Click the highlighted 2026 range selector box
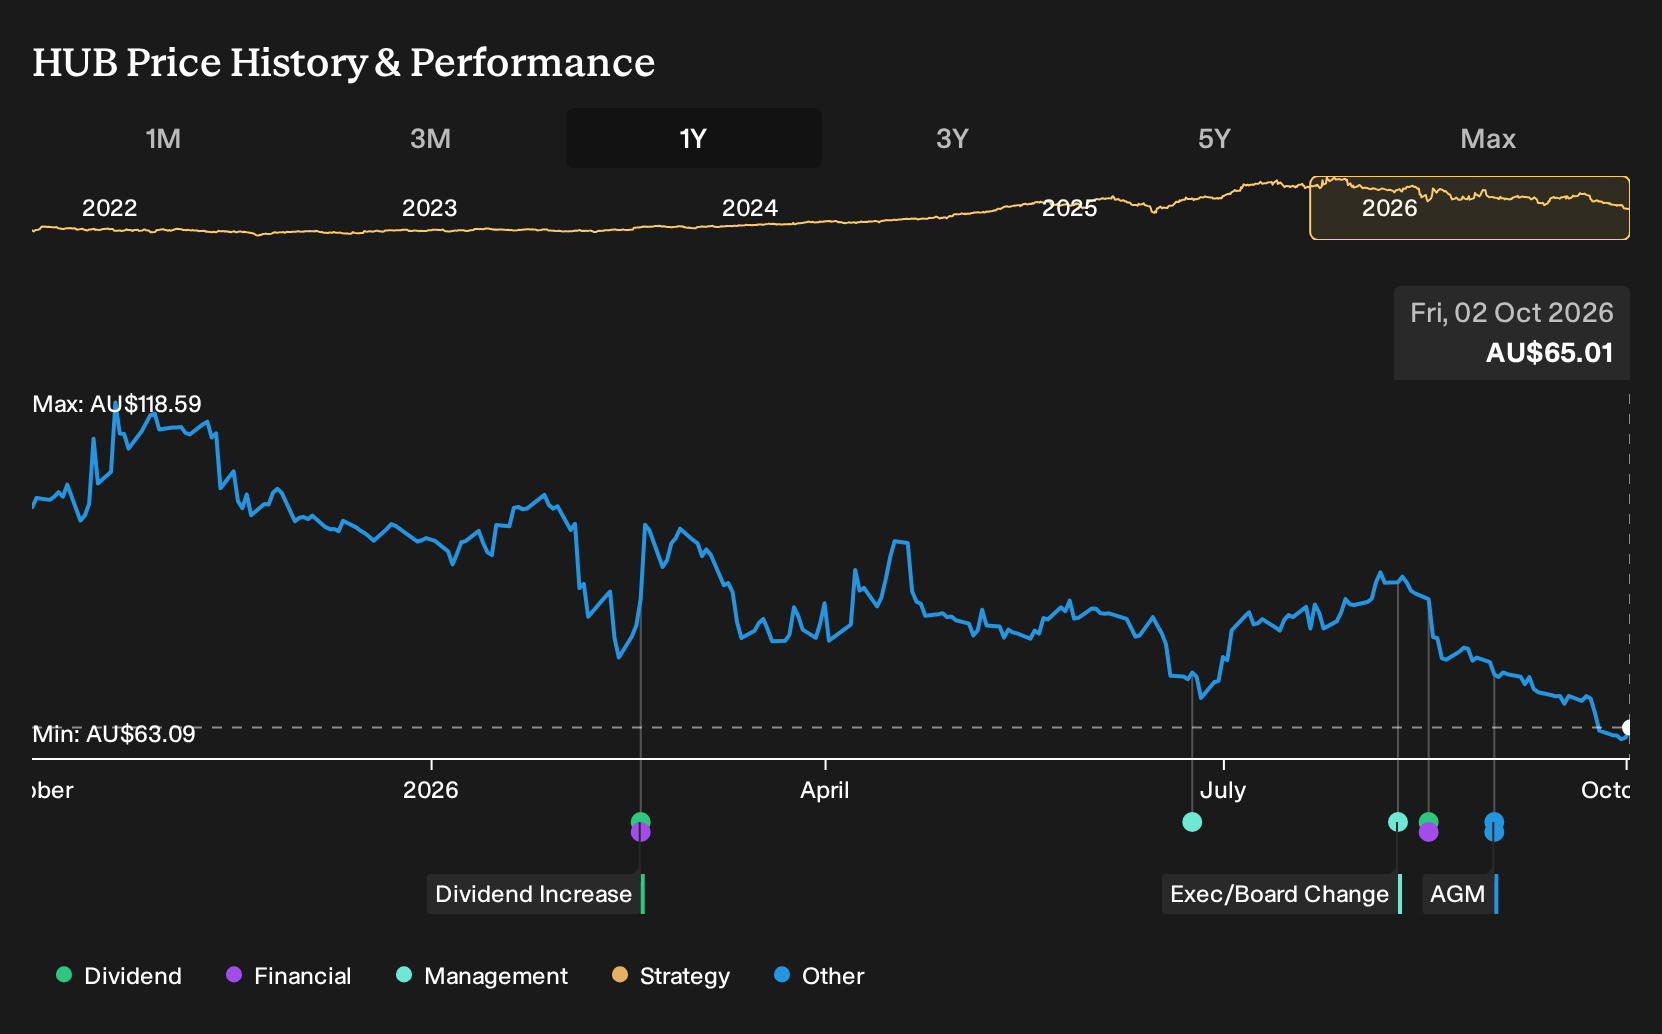 1469,208
